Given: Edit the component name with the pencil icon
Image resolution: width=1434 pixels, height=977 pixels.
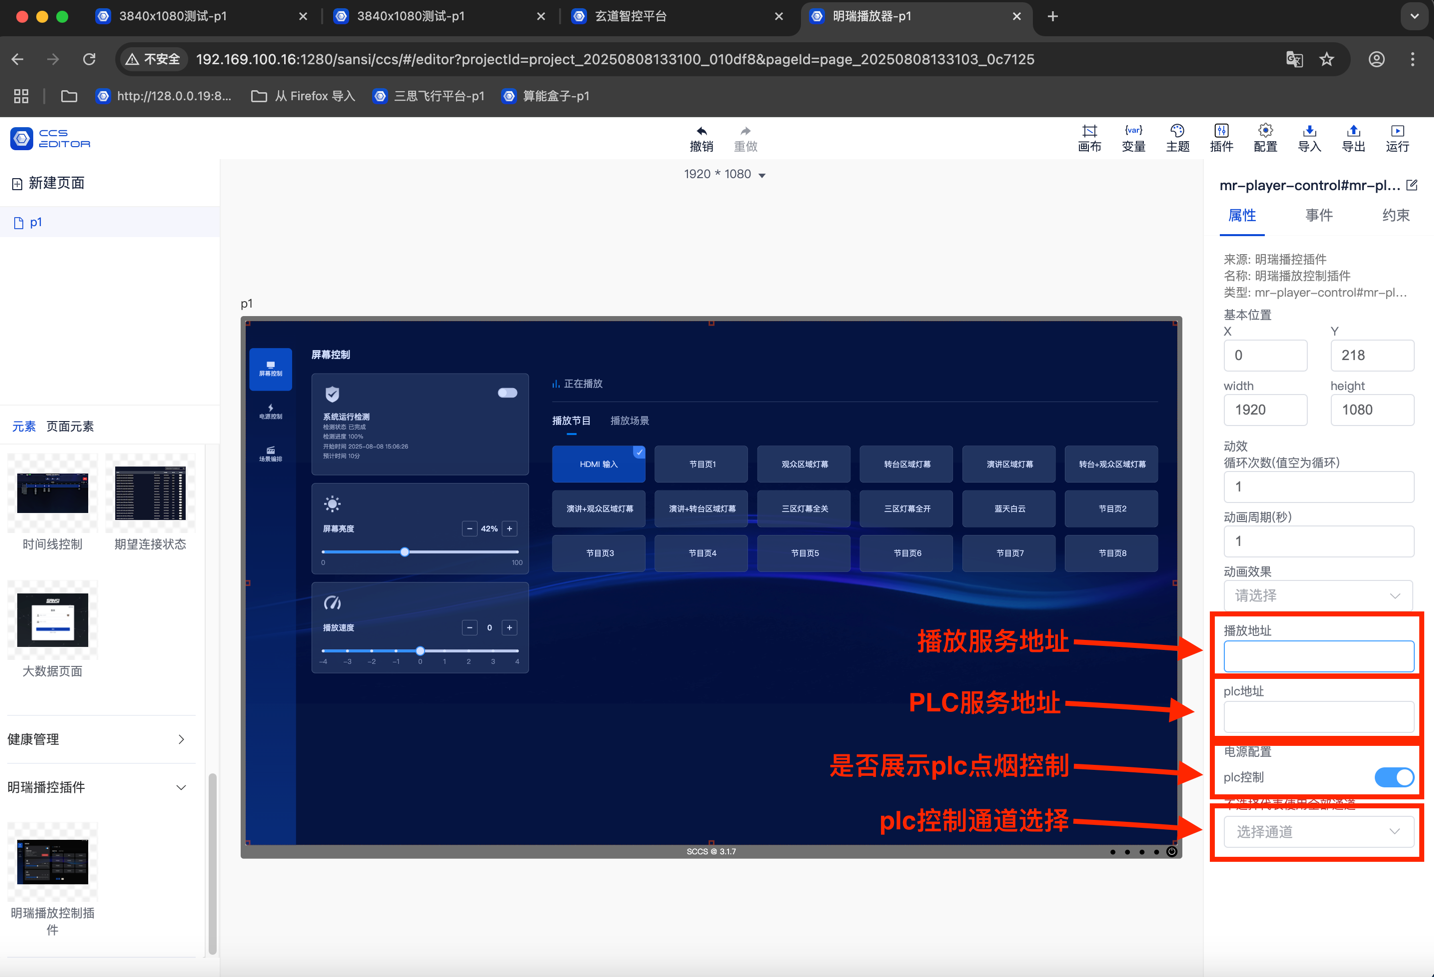Looking at the screenshot, I should (1411, 185).
